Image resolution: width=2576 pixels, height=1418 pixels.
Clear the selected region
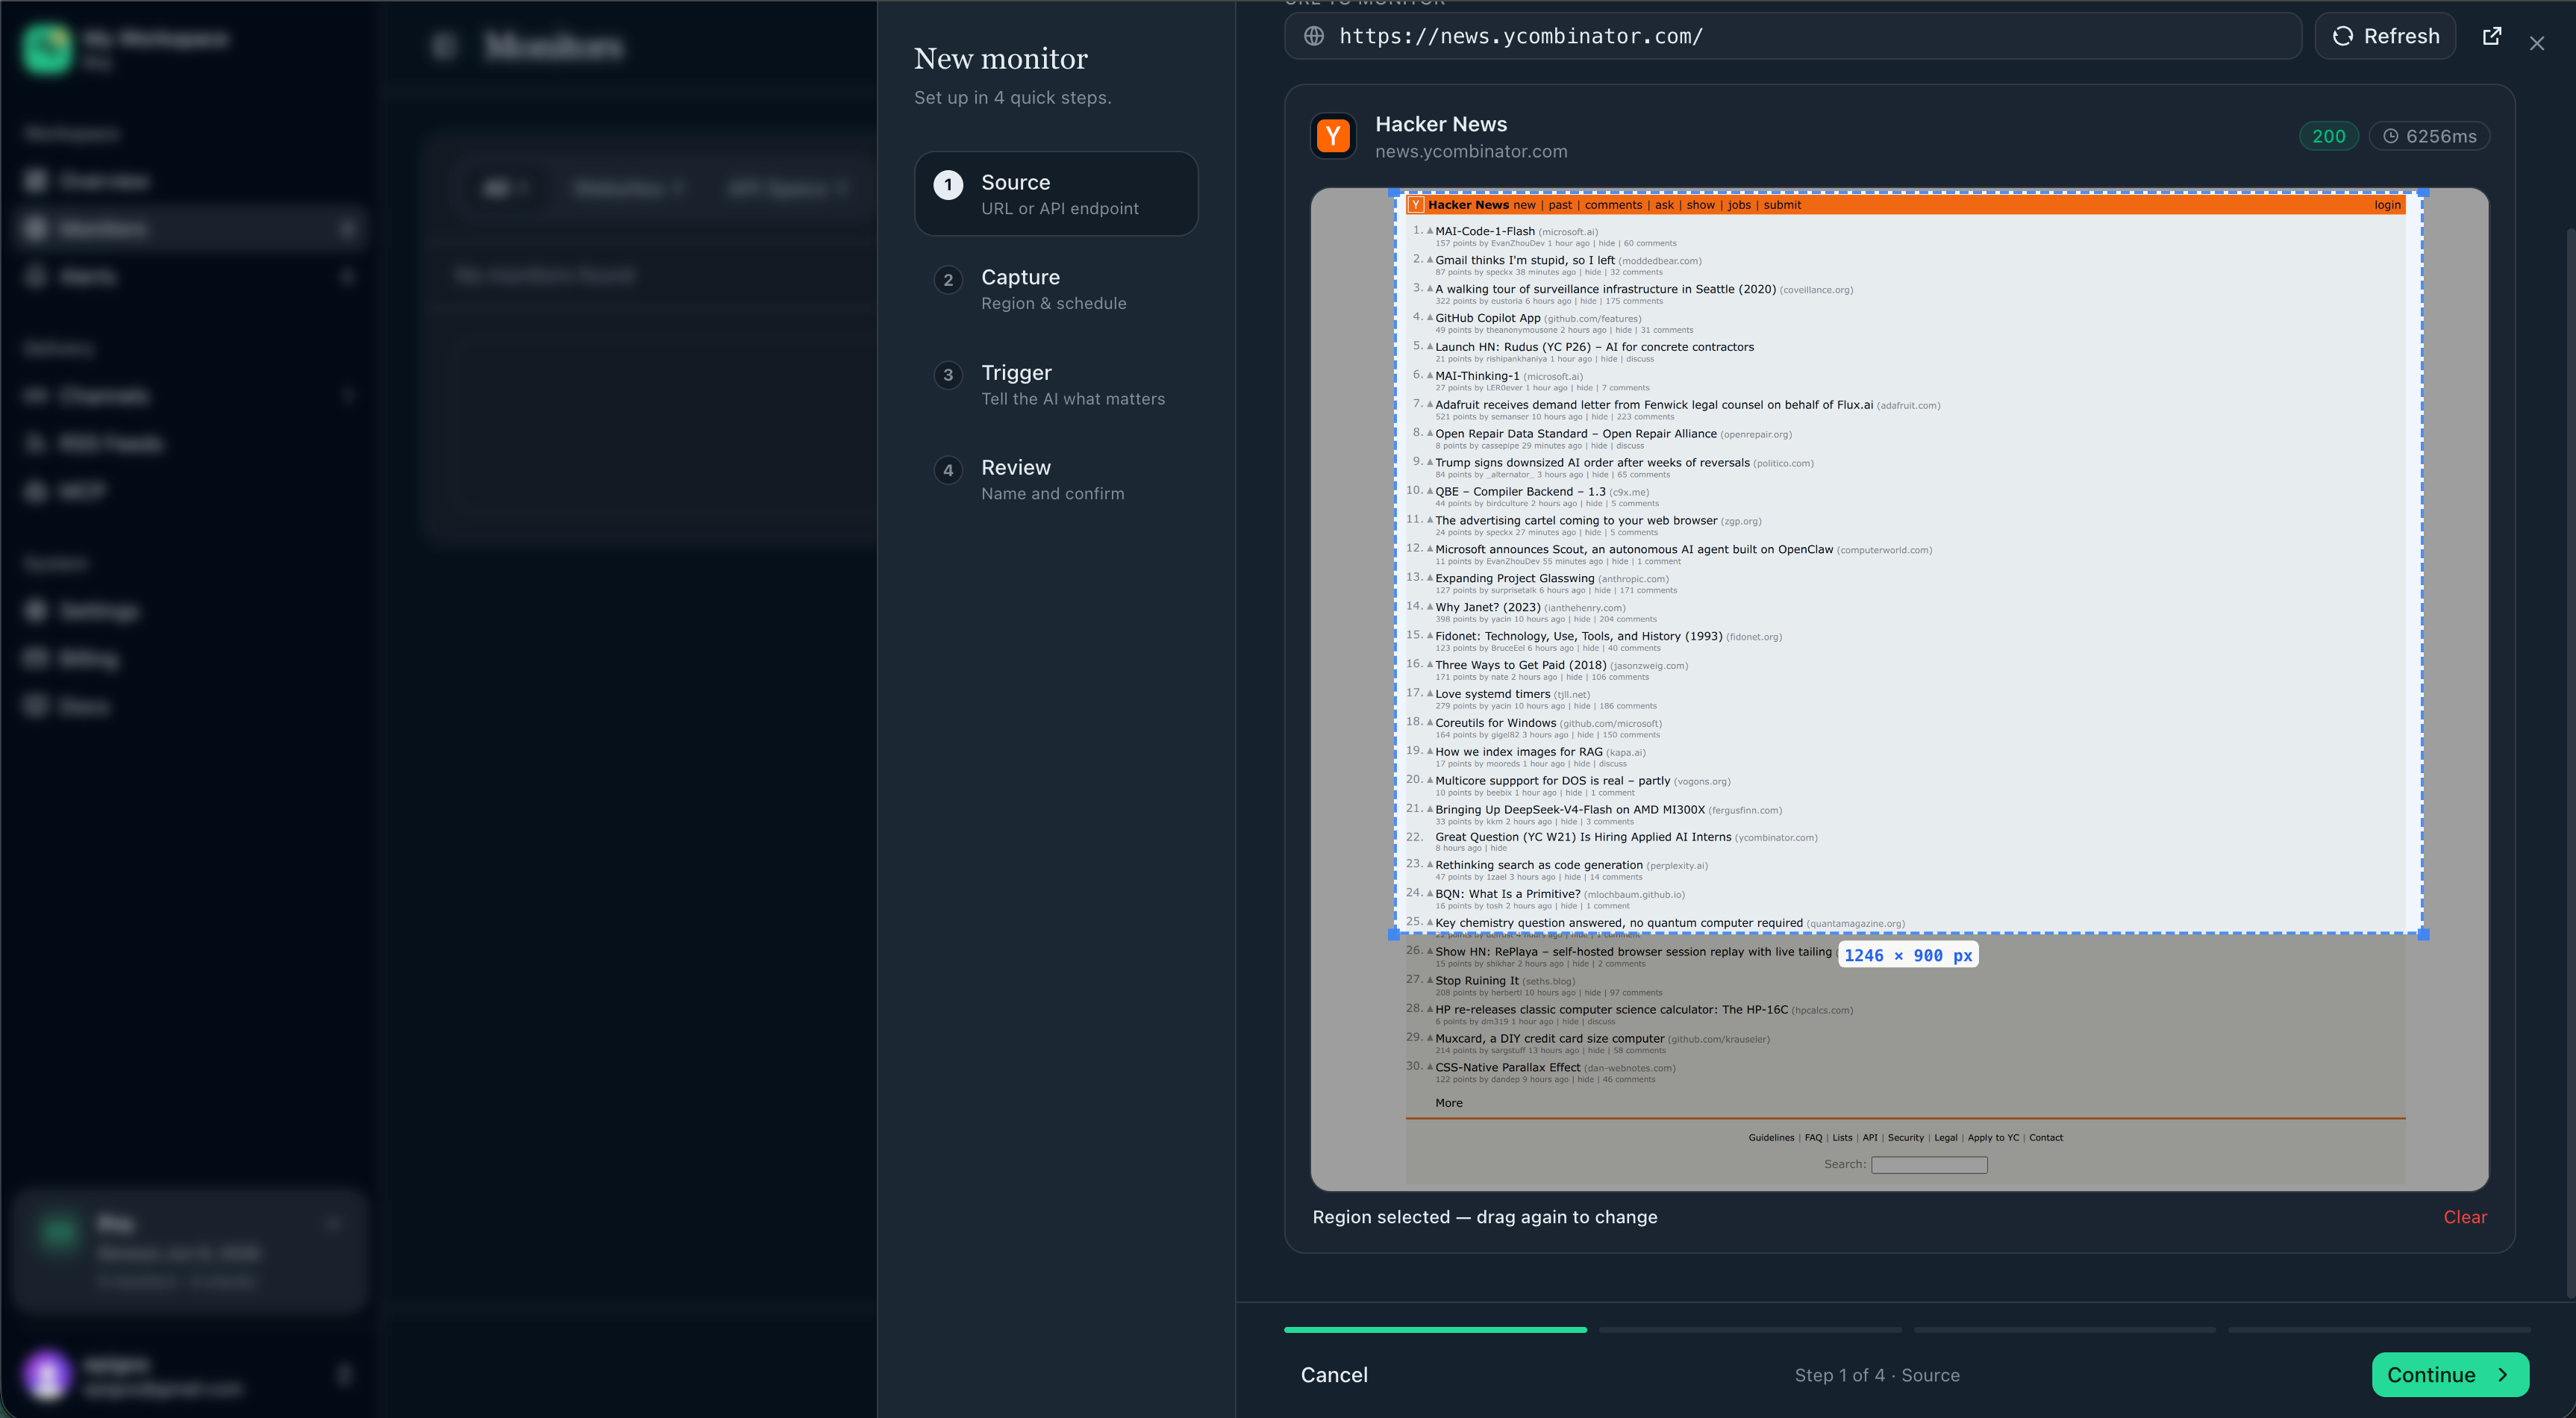coord(2466,1217)
